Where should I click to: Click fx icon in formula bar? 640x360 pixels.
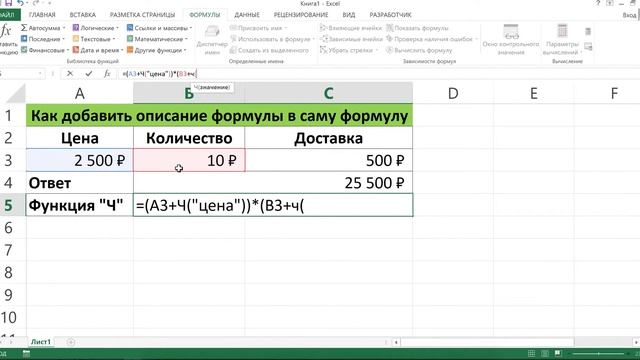coord(107,73)
